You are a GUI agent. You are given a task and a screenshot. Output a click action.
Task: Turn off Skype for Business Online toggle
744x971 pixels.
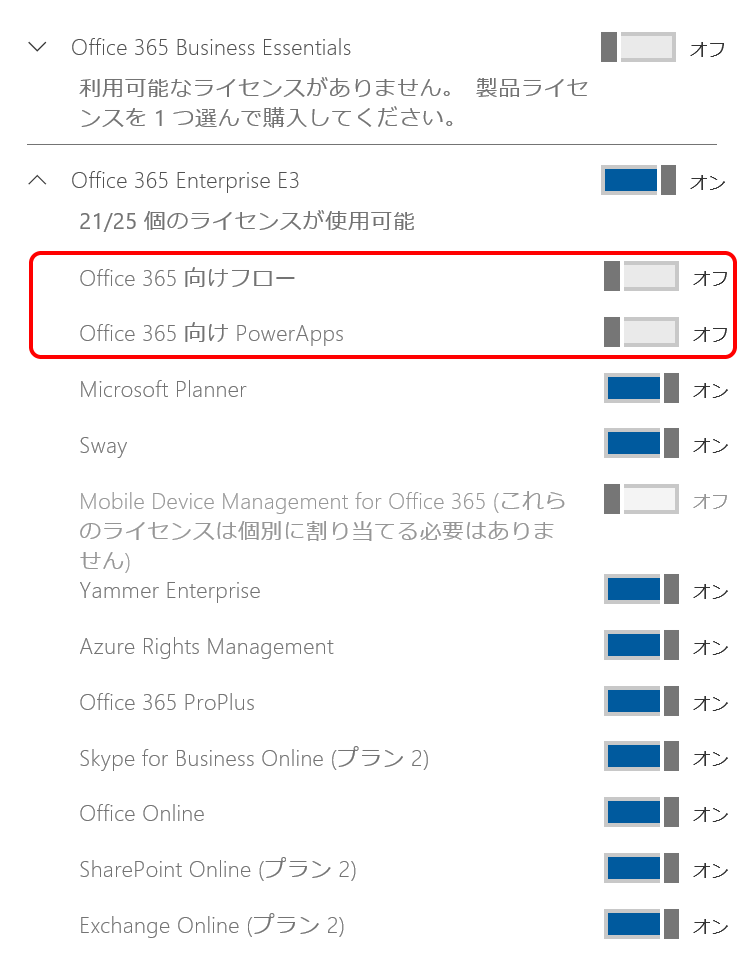pos(641,756)
